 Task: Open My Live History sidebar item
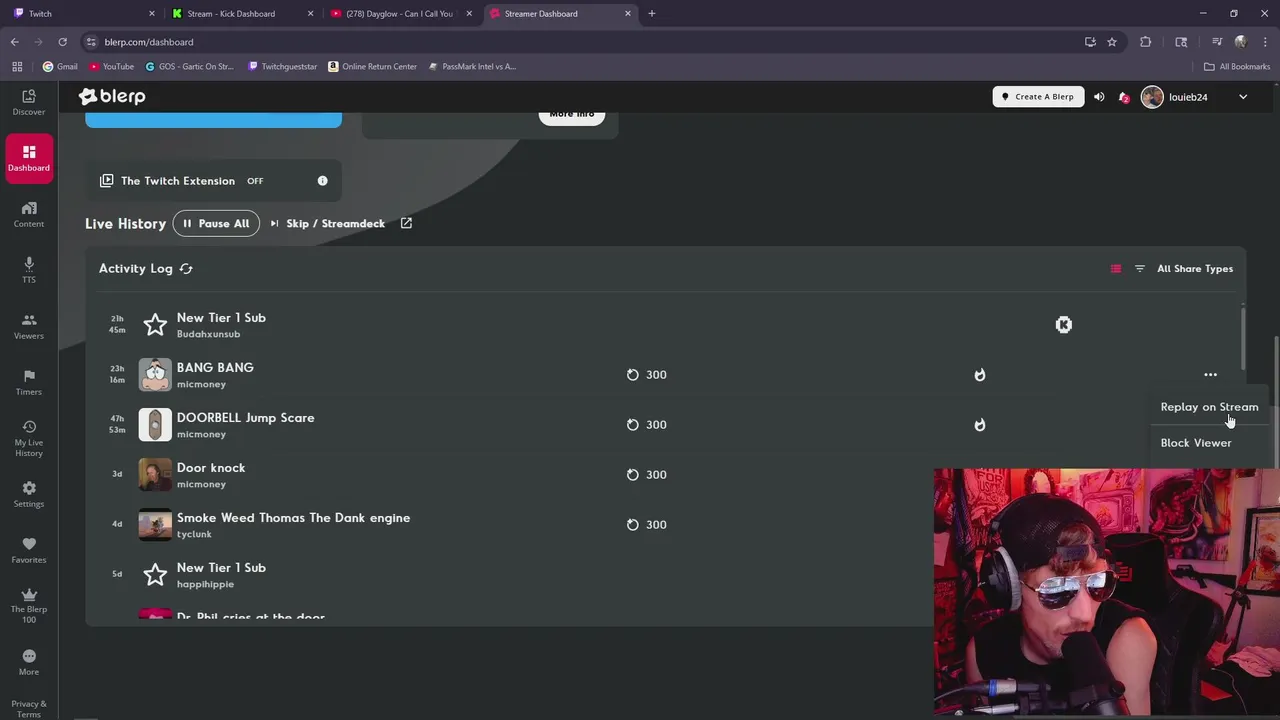(29, 438)
